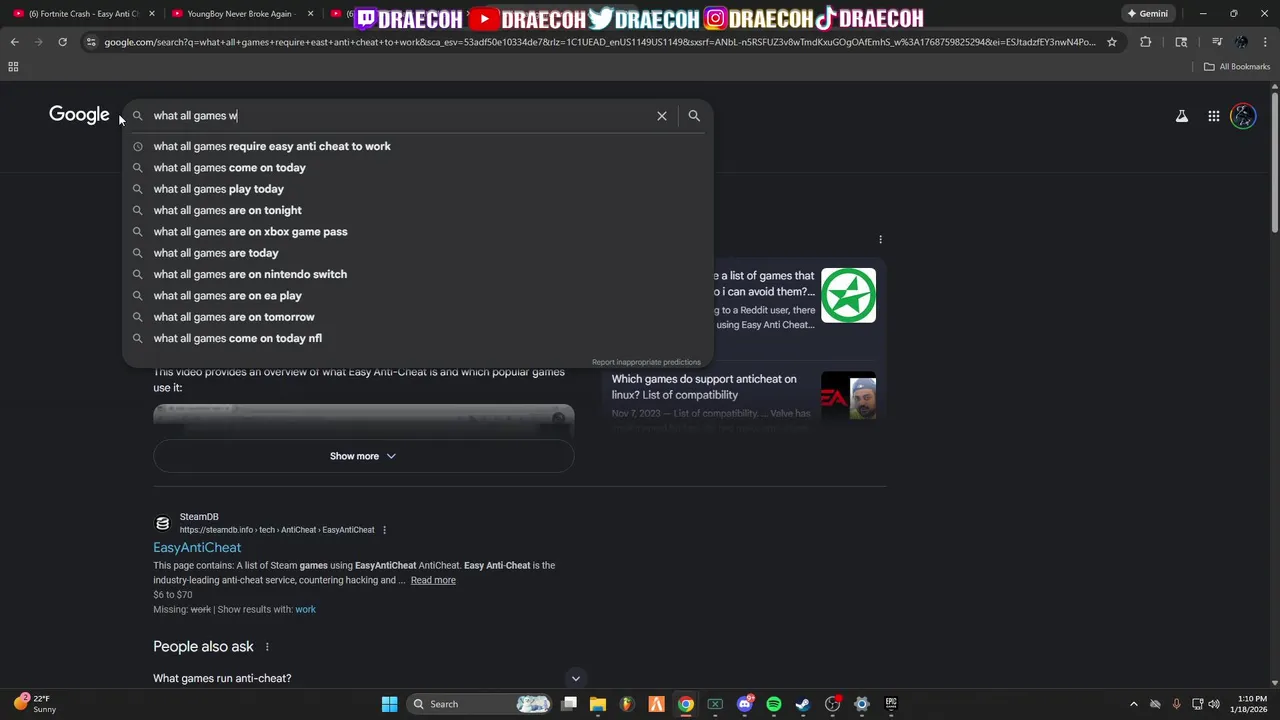Open Task View from the taskbar
The width and height of the screenshot is (1280, 720).
569,704
